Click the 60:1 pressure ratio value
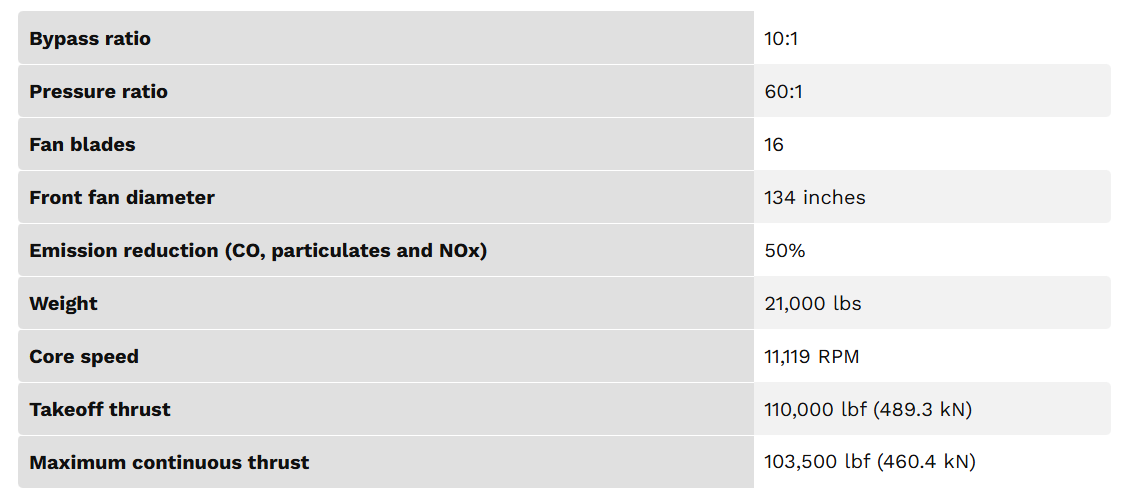Image resolution: width=1126 pixels, height=503 pixels. pyautogui.click(x=783, y=92)
